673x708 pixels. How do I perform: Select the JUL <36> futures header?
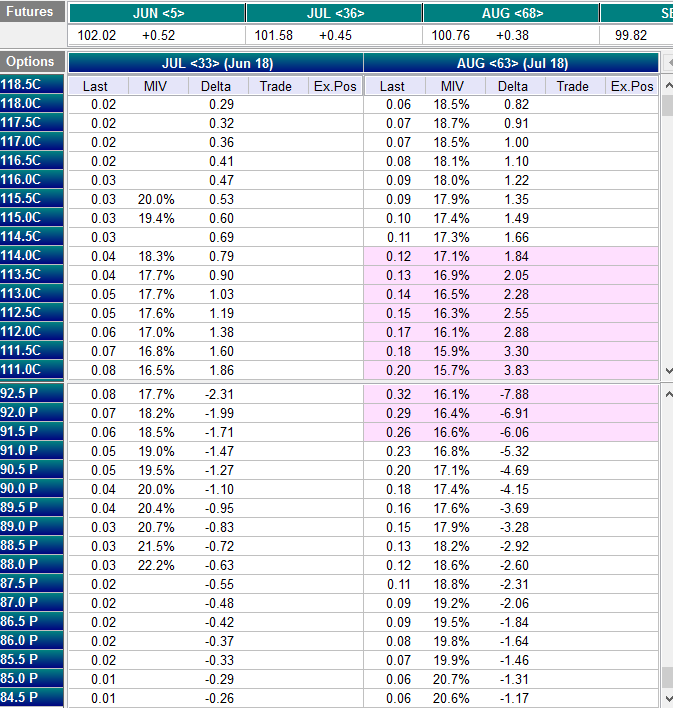point(334,14)
